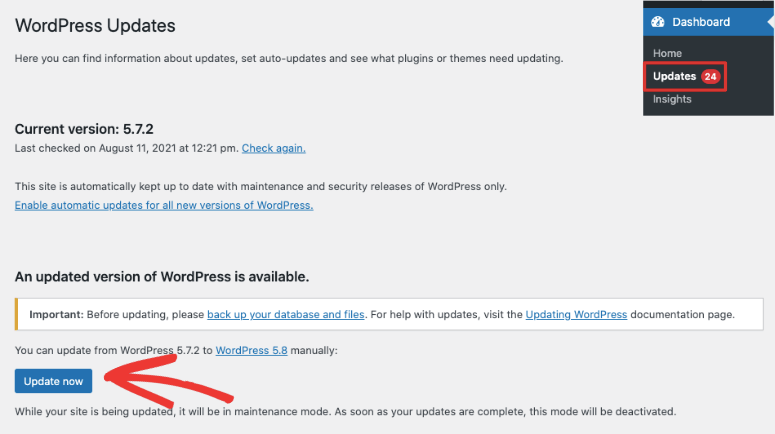Click the Last checked timestamp text
Image resolution: width=775 pixels, height=434 pixels.
click(x=126, y=148)
